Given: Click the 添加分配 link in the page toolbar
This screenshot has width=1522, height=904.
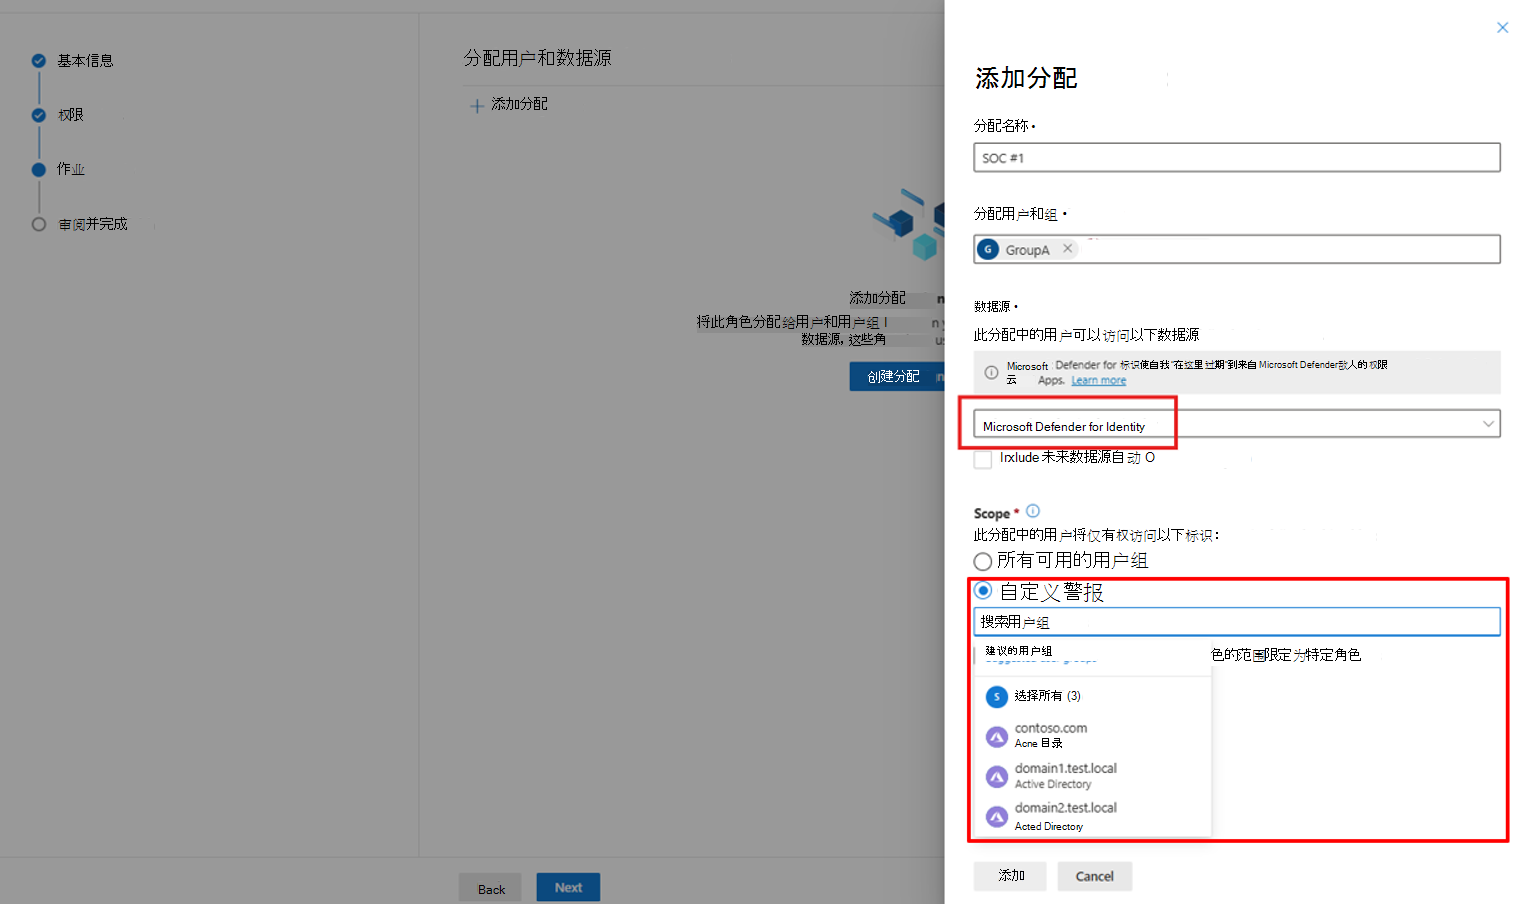Looking at the screenshot, I should coord(519,104).
